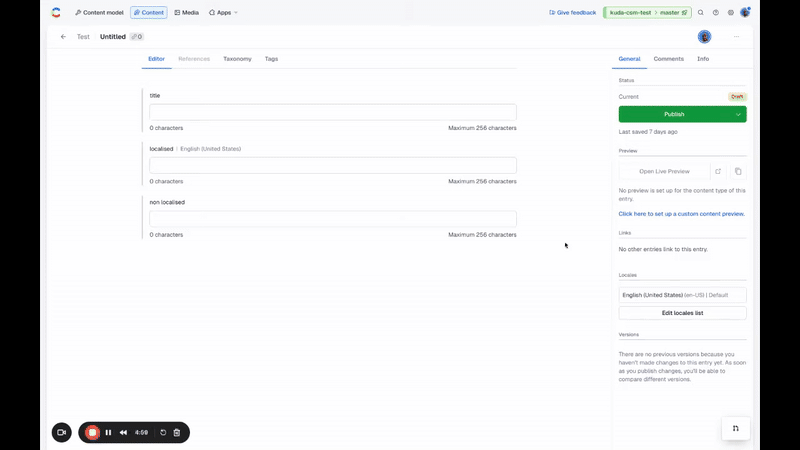
Task: Open the Content model section
Action: [99, 13]
